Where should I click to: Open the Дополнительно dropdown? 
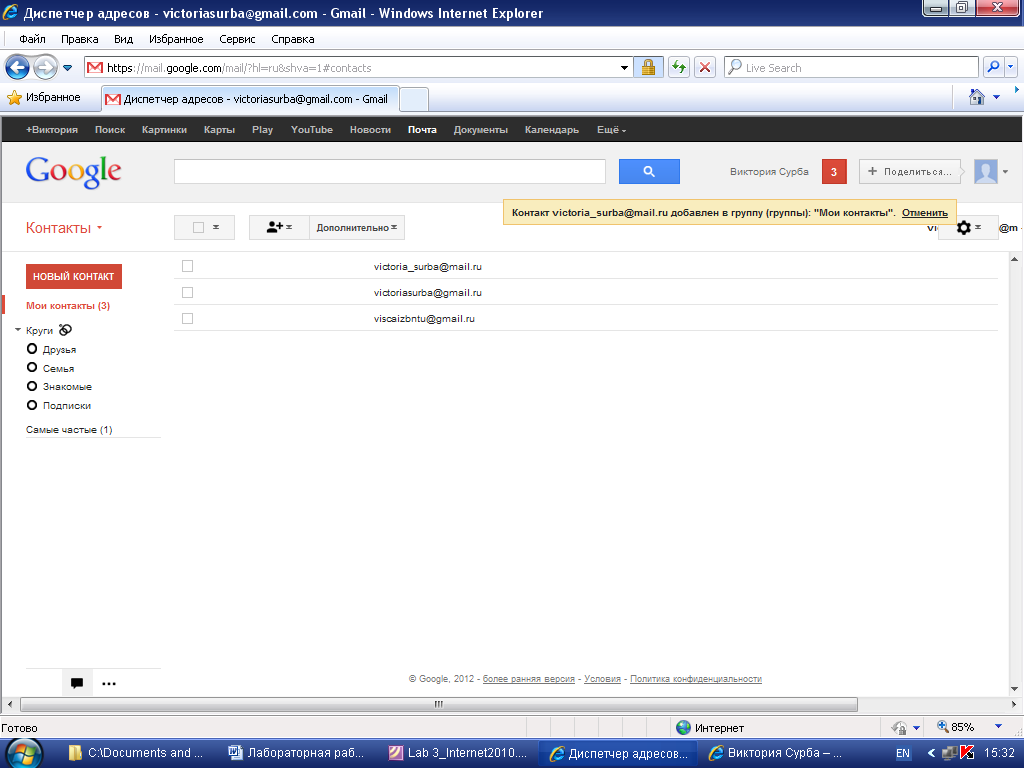pos(357,227)
